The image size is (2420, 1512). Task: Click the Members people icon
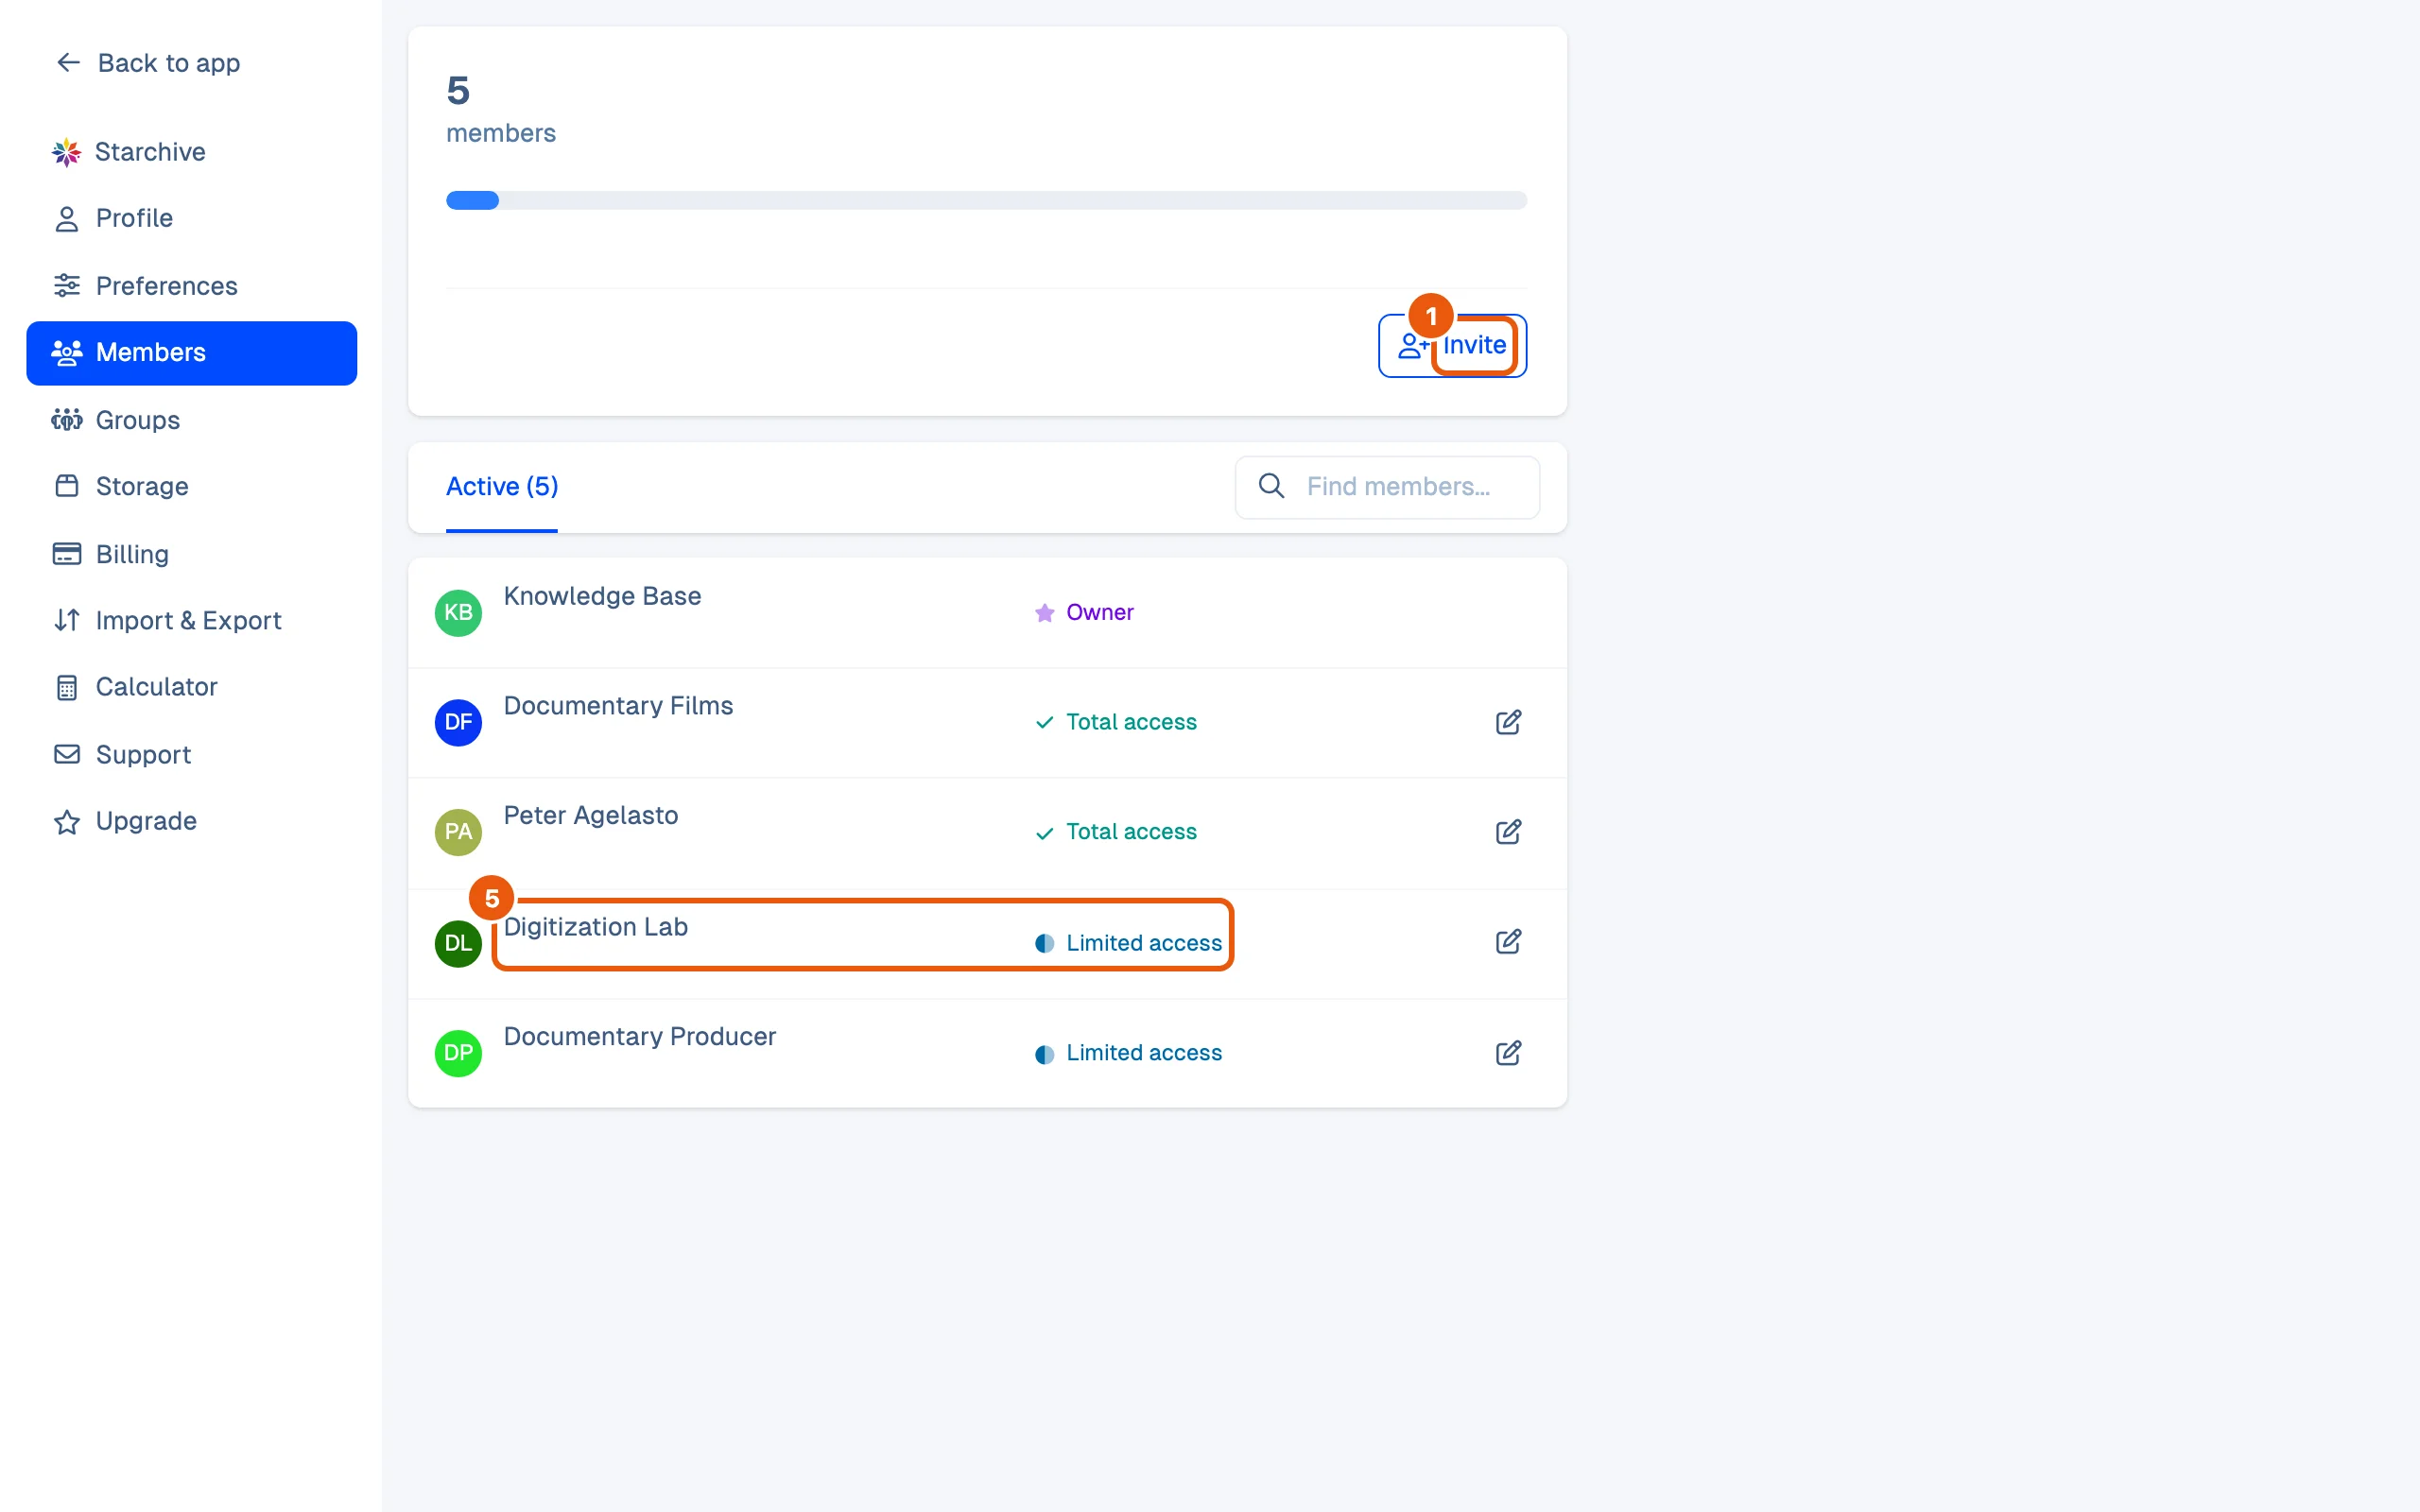(66, 353)
